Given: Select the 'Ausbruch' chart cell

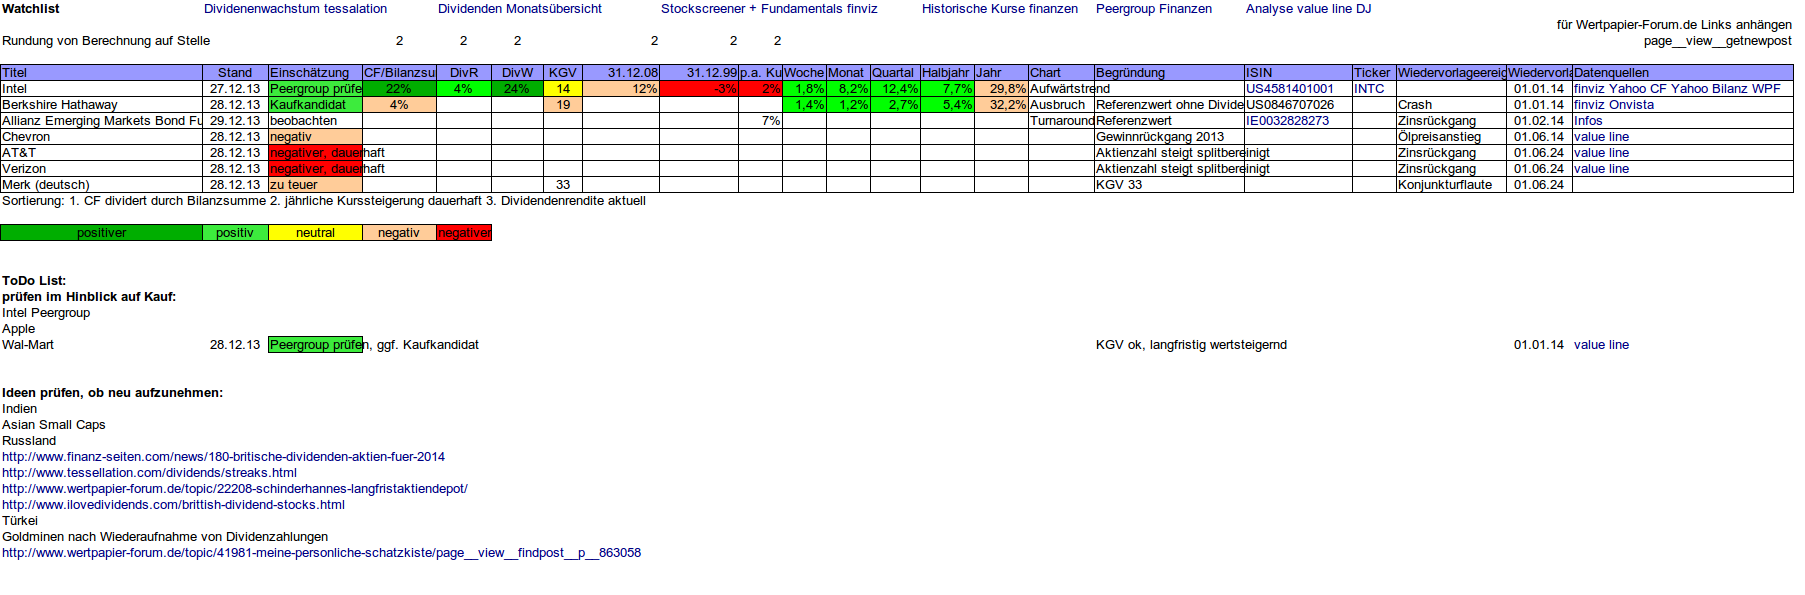Looking at the screenshot, I should click(1061, 105).
